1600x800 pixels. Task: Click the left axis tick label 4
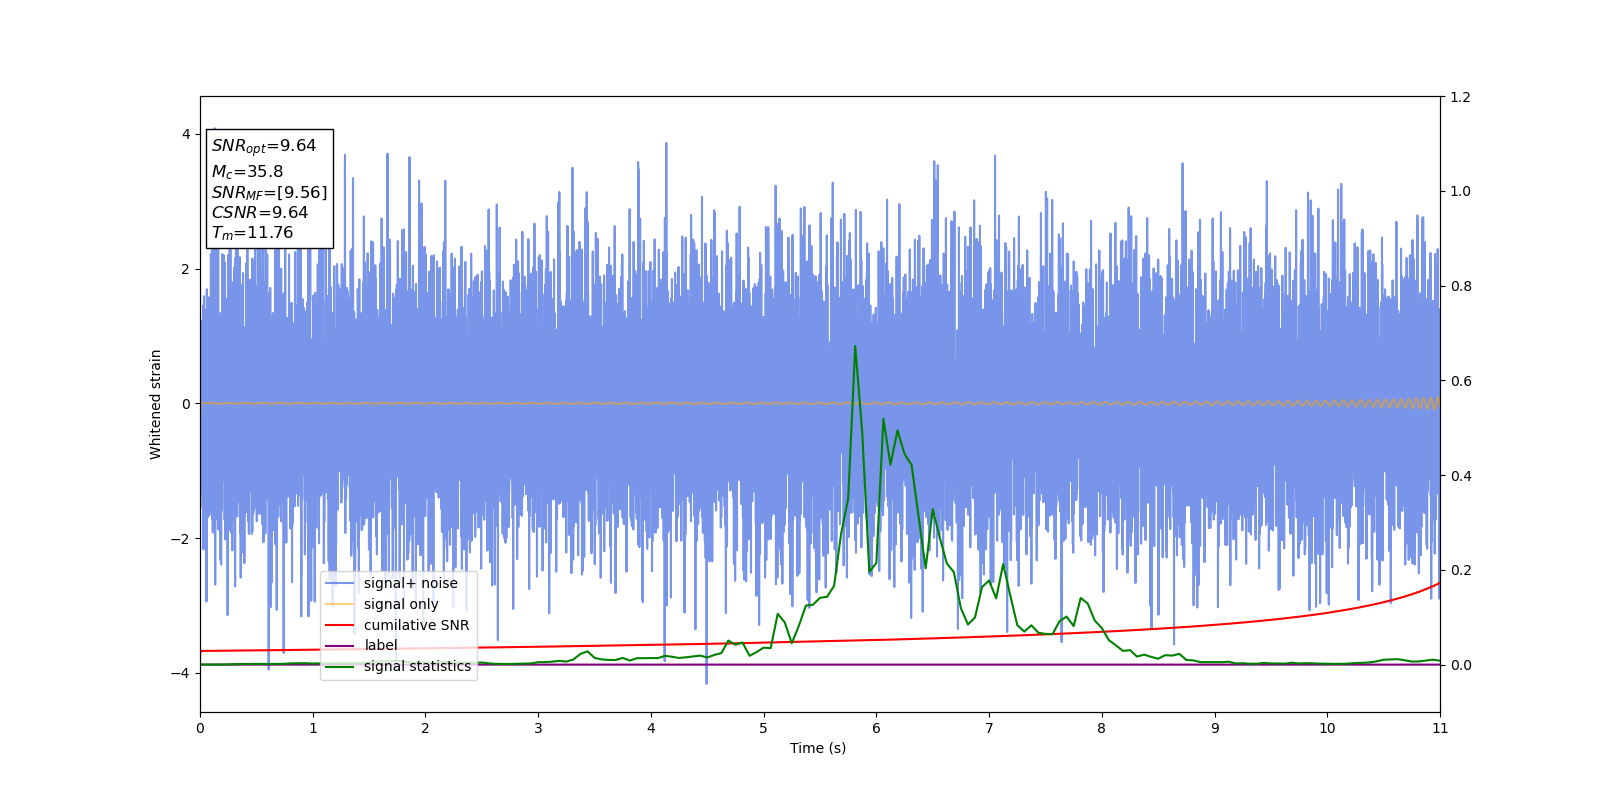[185, 134]
